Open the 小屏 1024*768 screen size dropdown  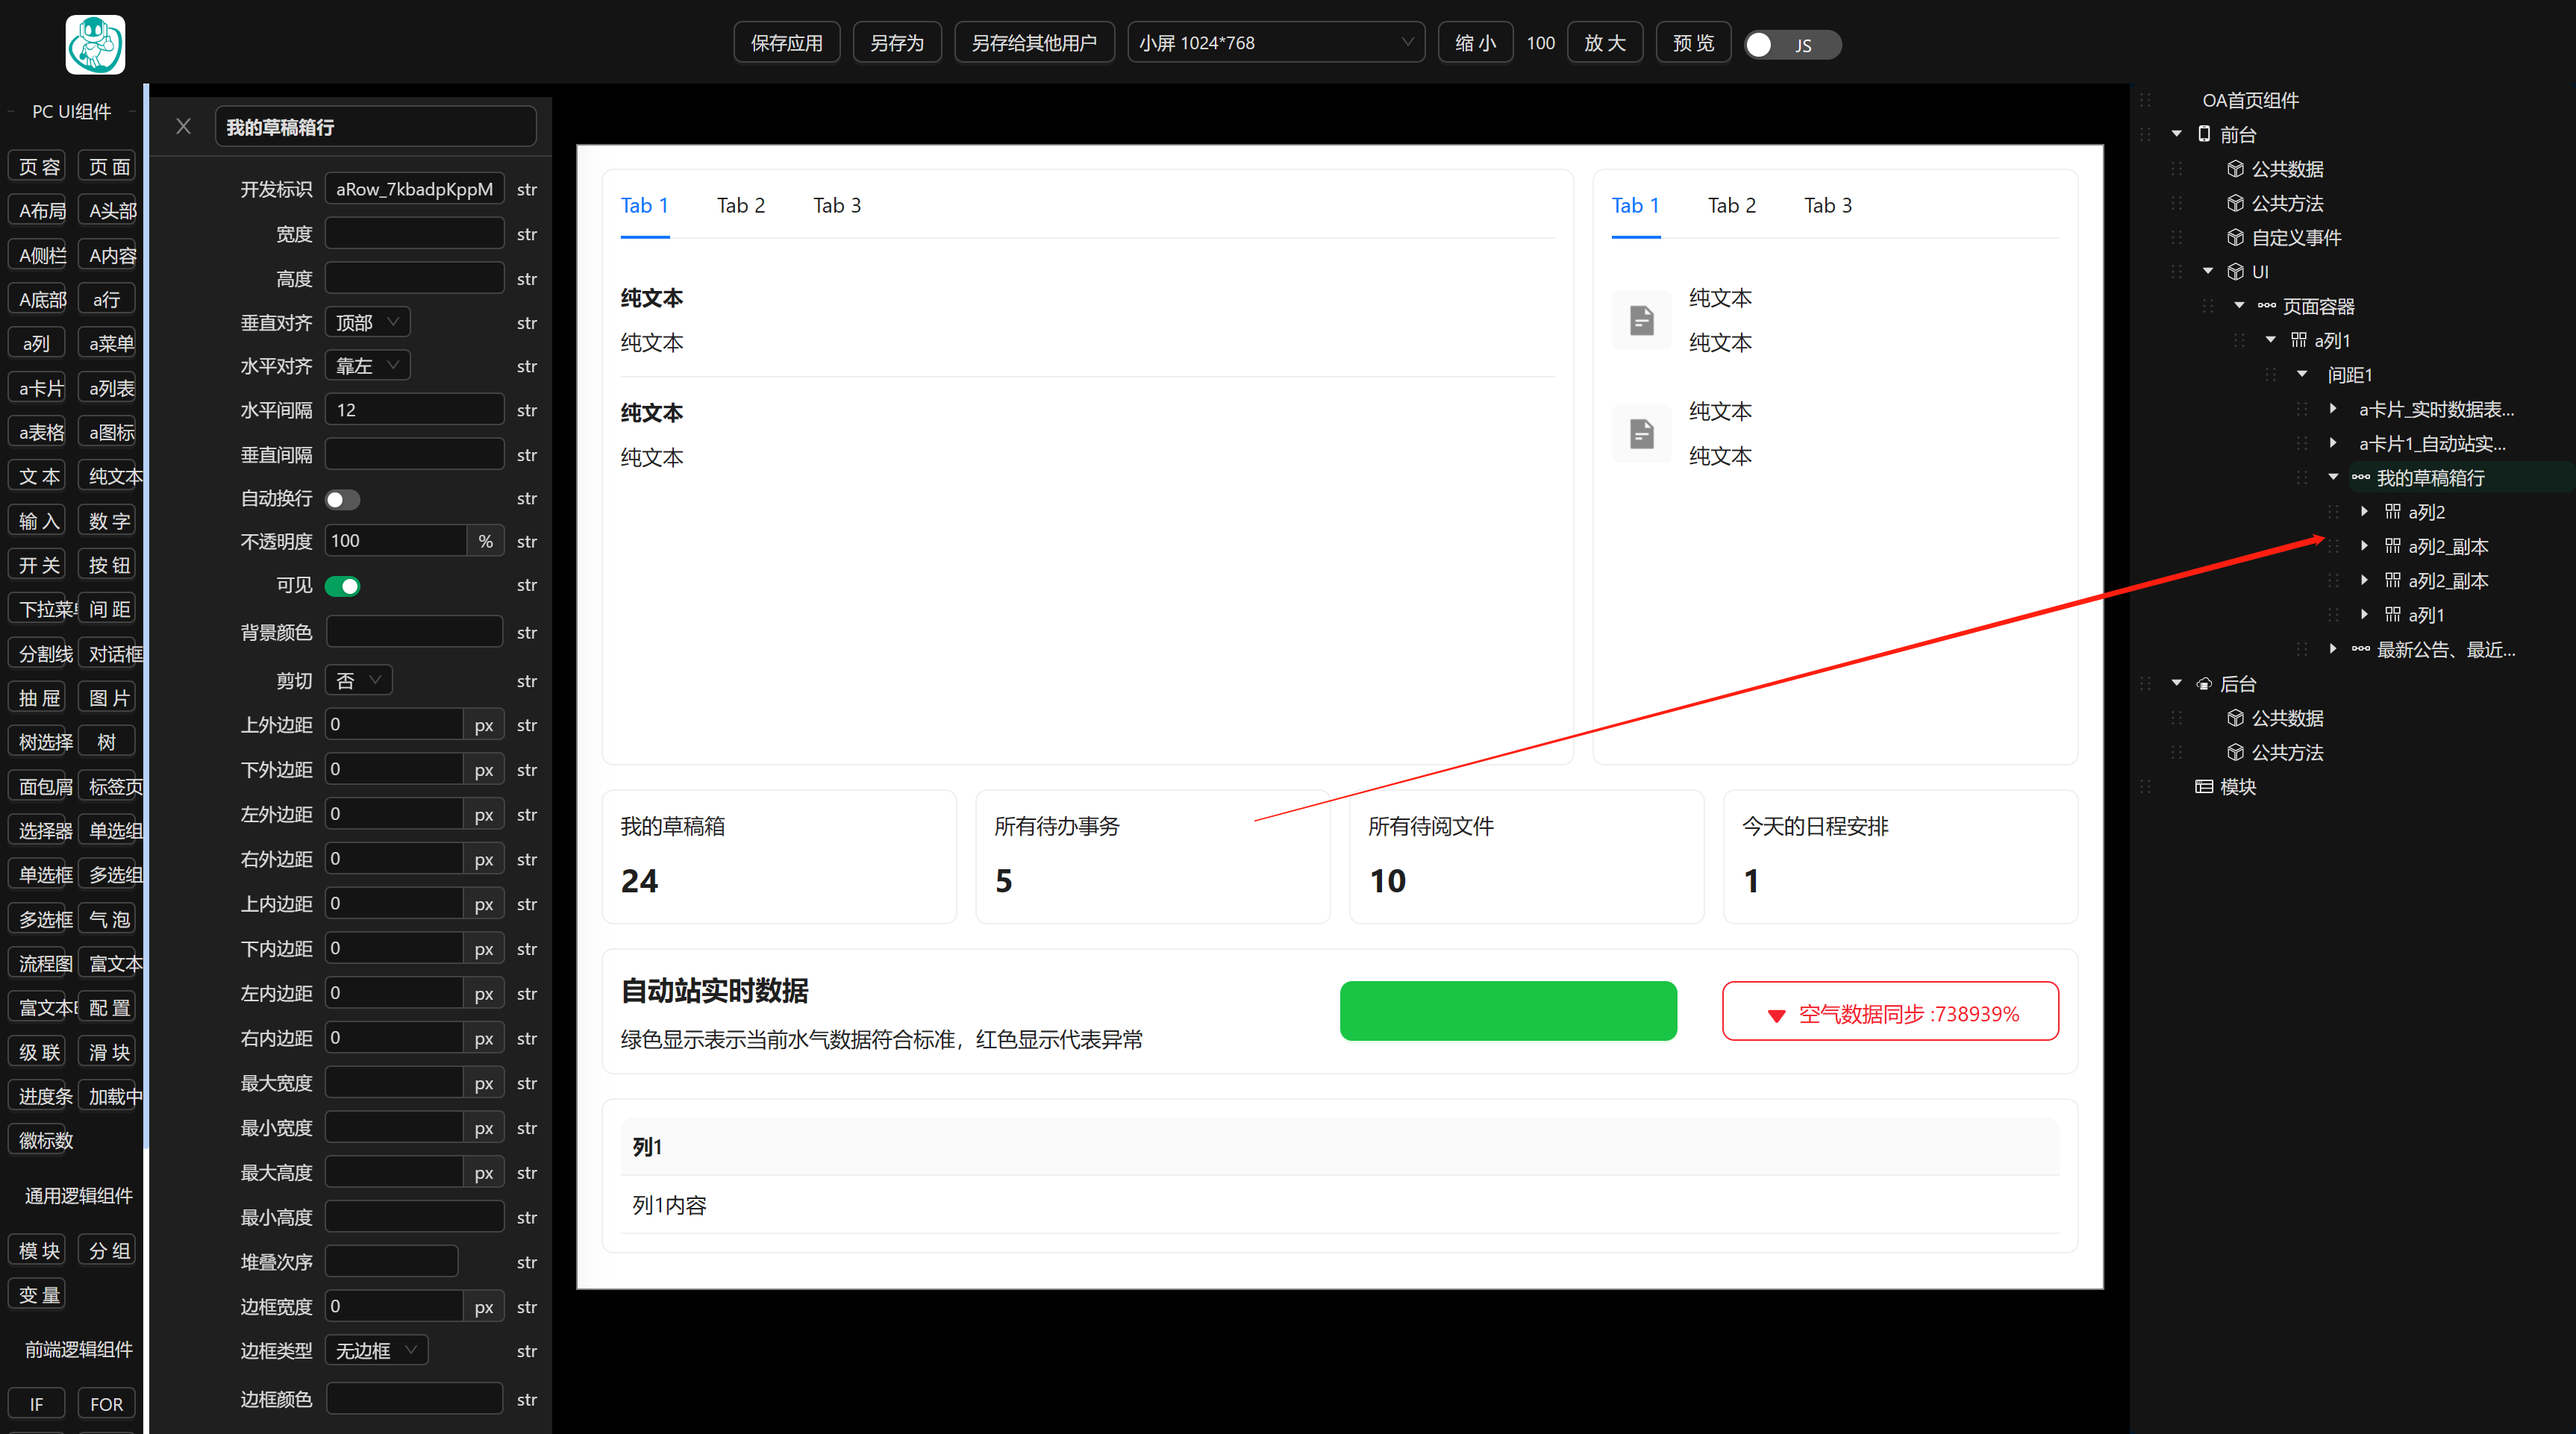pos(1275,43)
